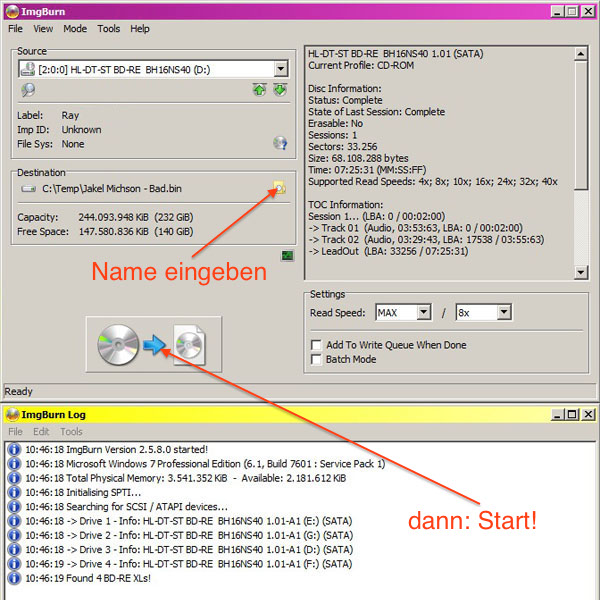
Task: Open the File menu in ImgBurn Log
Action: 15,432
